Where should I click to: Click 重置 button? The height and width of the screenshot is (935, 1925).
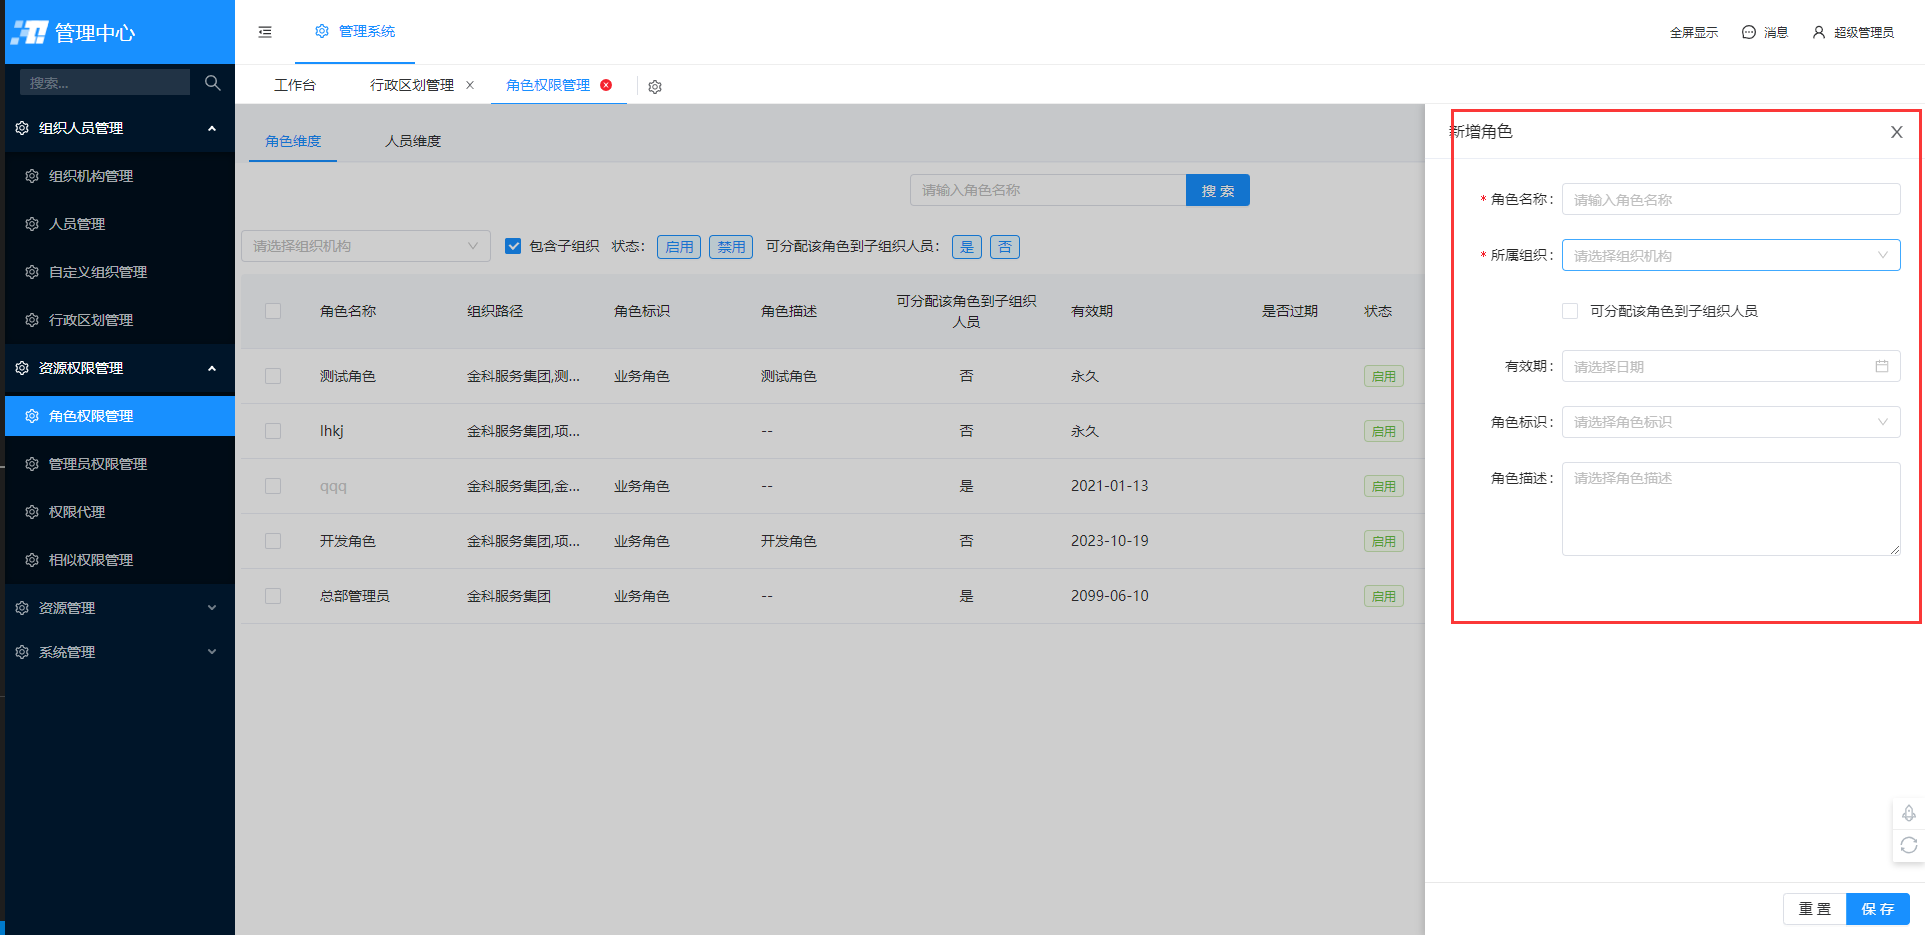[x=1814, y=909]
